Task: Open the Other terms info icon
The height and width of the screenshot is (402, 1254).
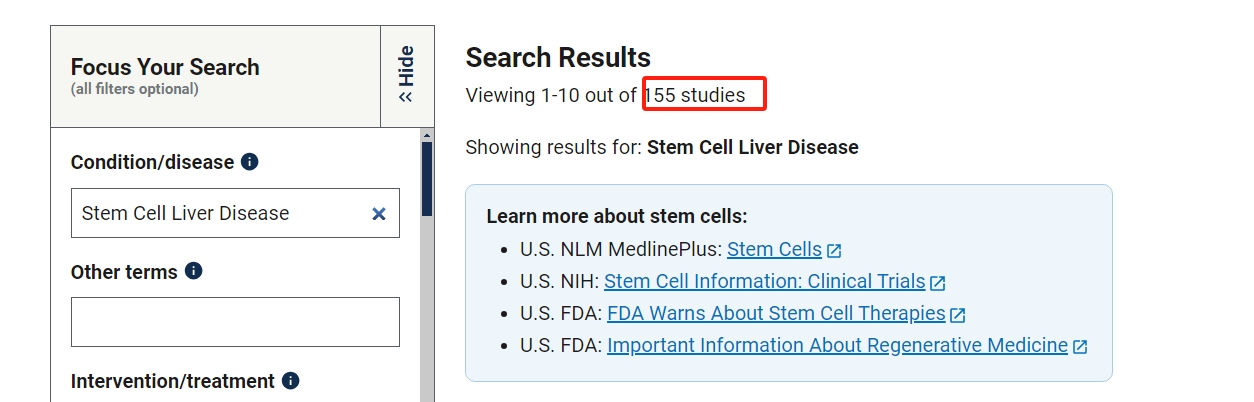Action: 194,271
